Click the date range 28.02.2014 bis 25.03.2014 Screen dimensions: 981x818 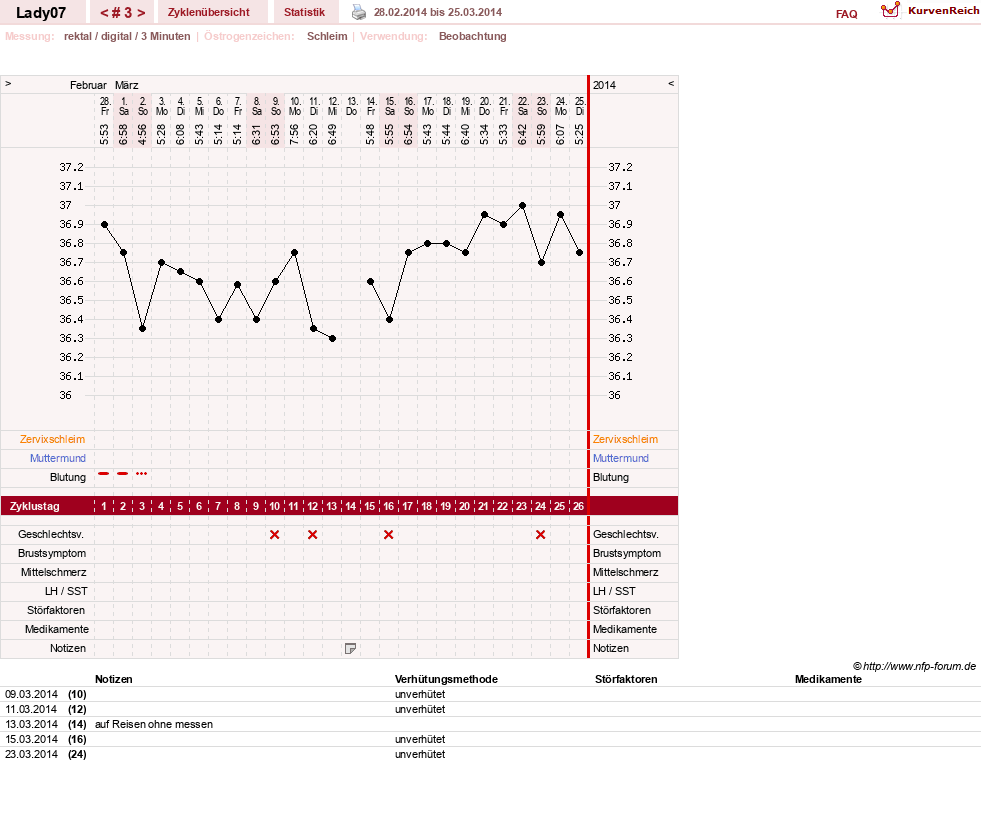pyautogui.click(x=438, y=12)
